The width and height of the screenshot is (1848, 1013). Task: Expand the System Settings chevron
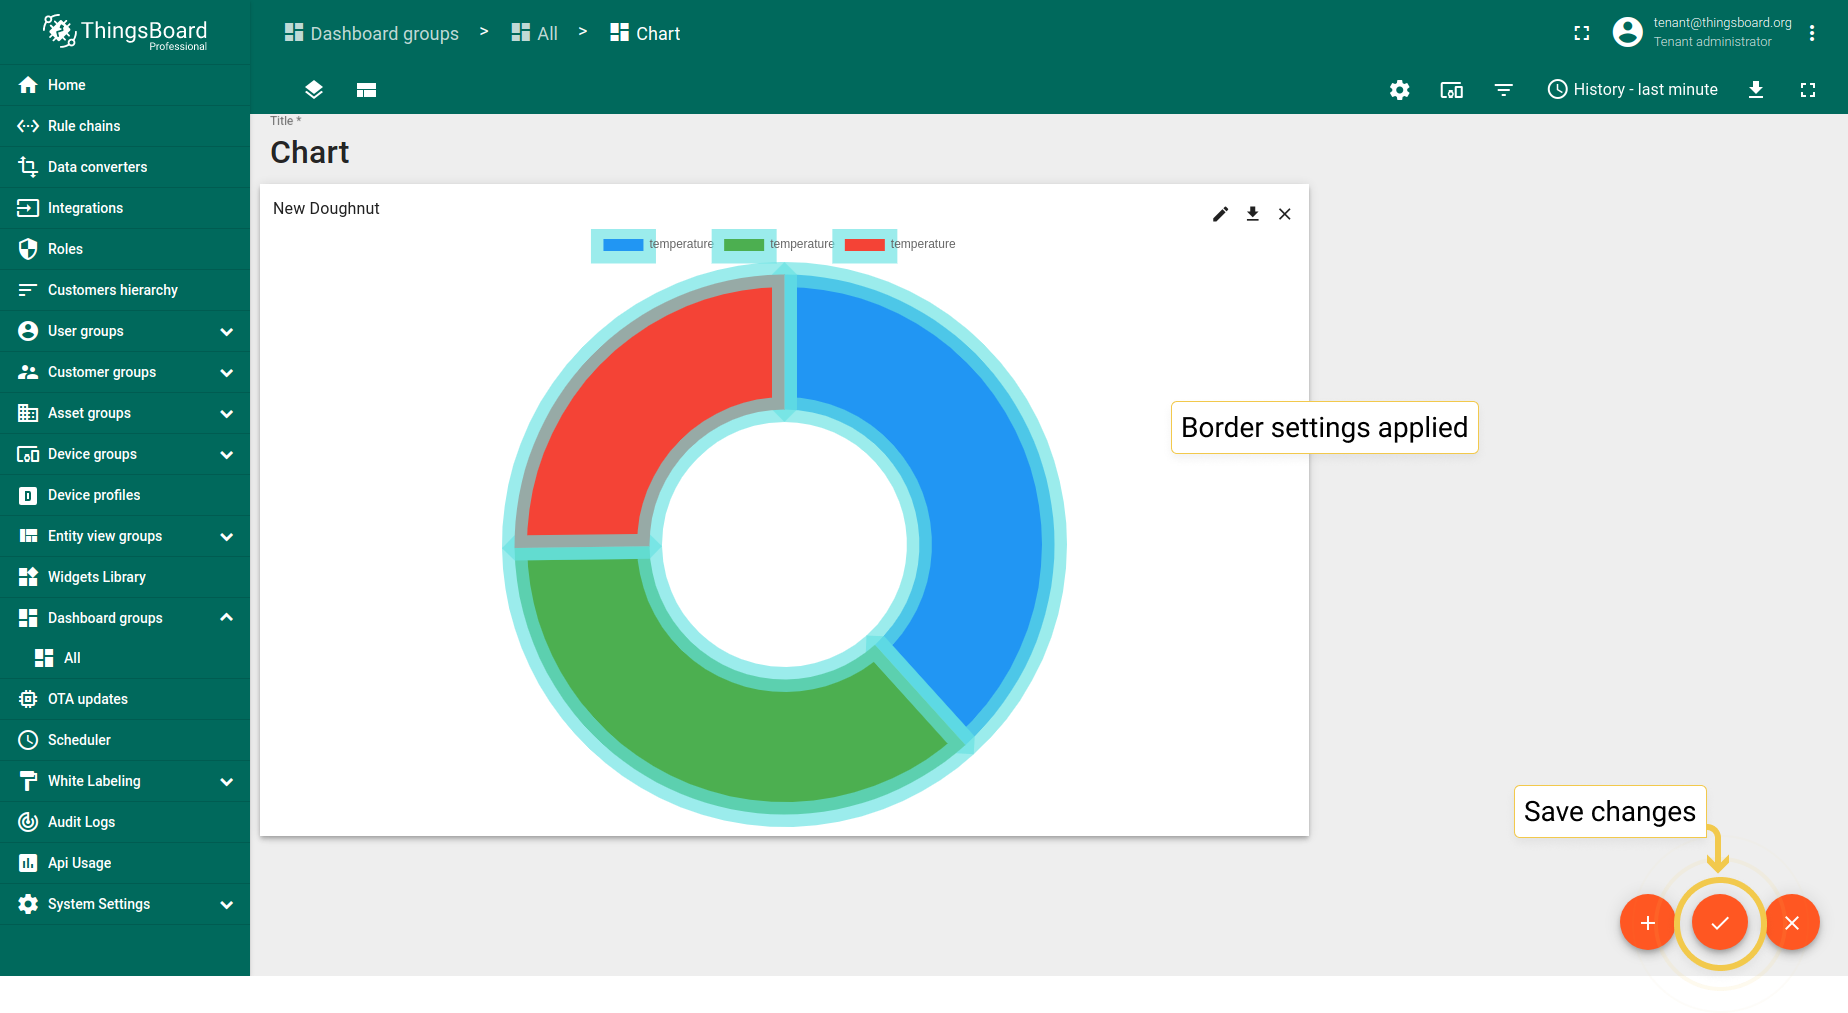coord(227,904)
